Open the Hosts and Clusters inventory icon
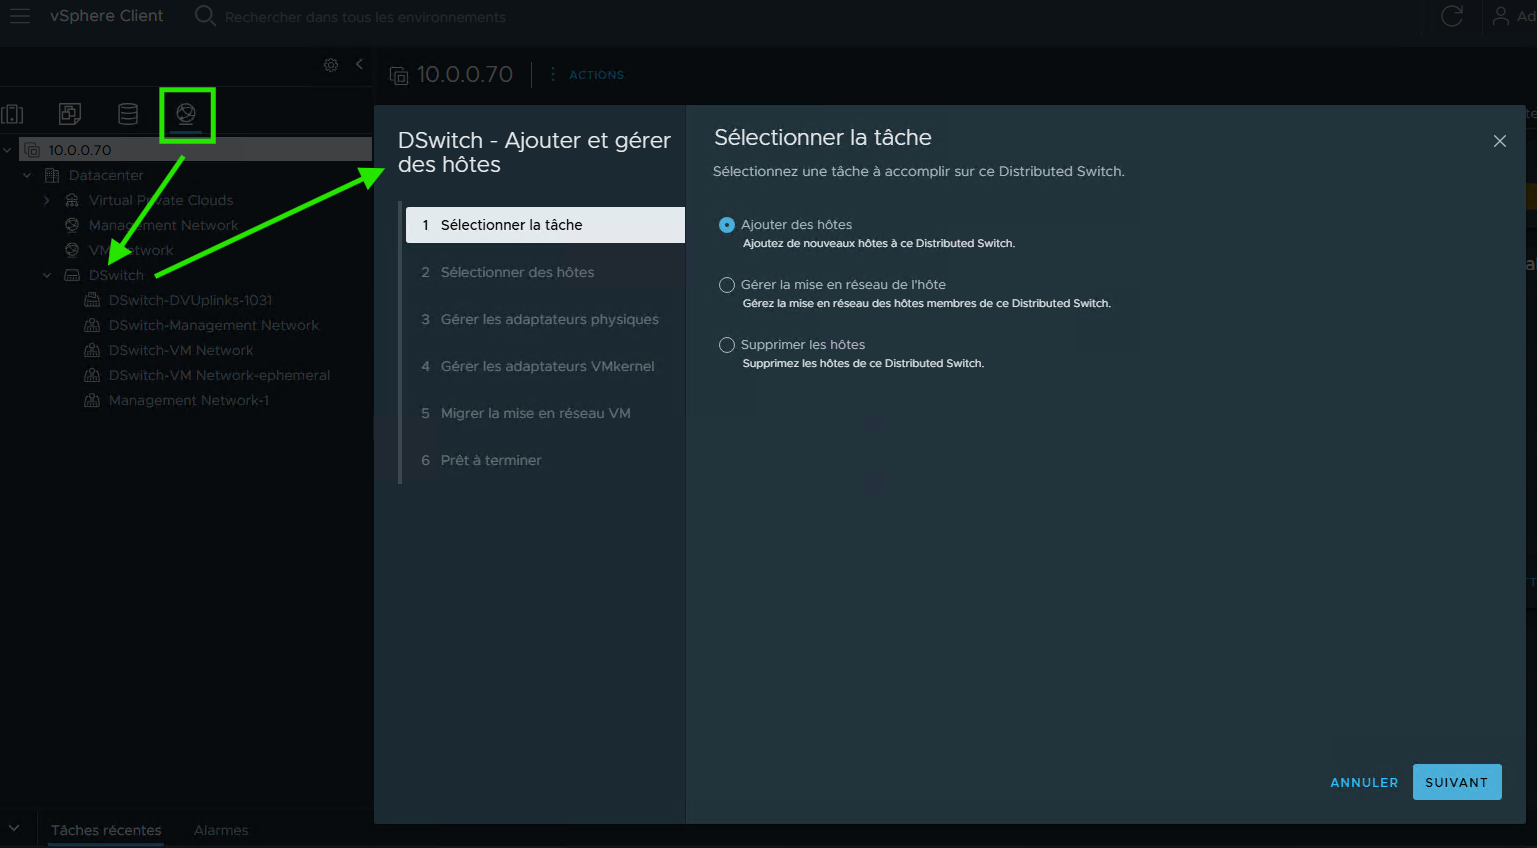The width and height of the screenshot is (1537, 848). [x=13, y=114]
